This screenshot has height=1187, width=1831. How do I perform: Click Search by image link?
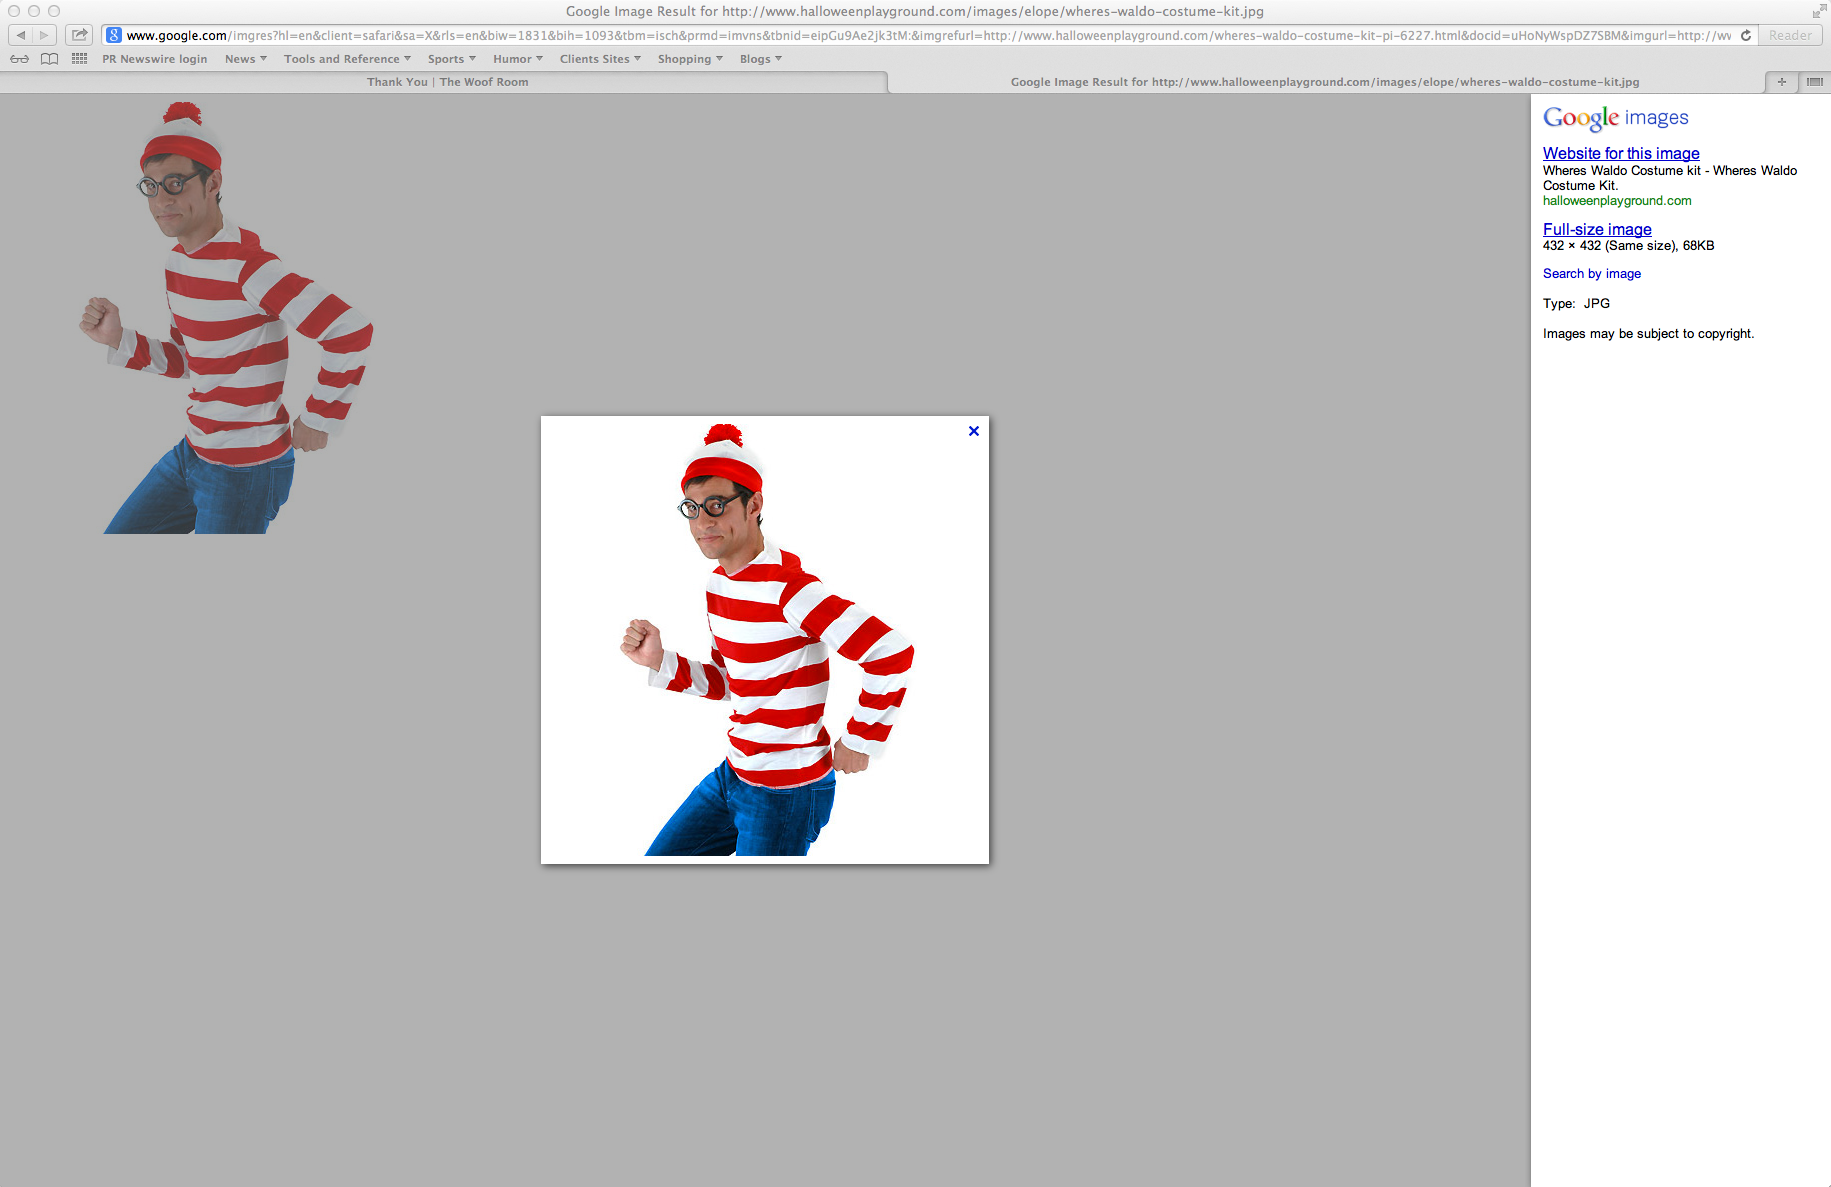(1592, 274)
